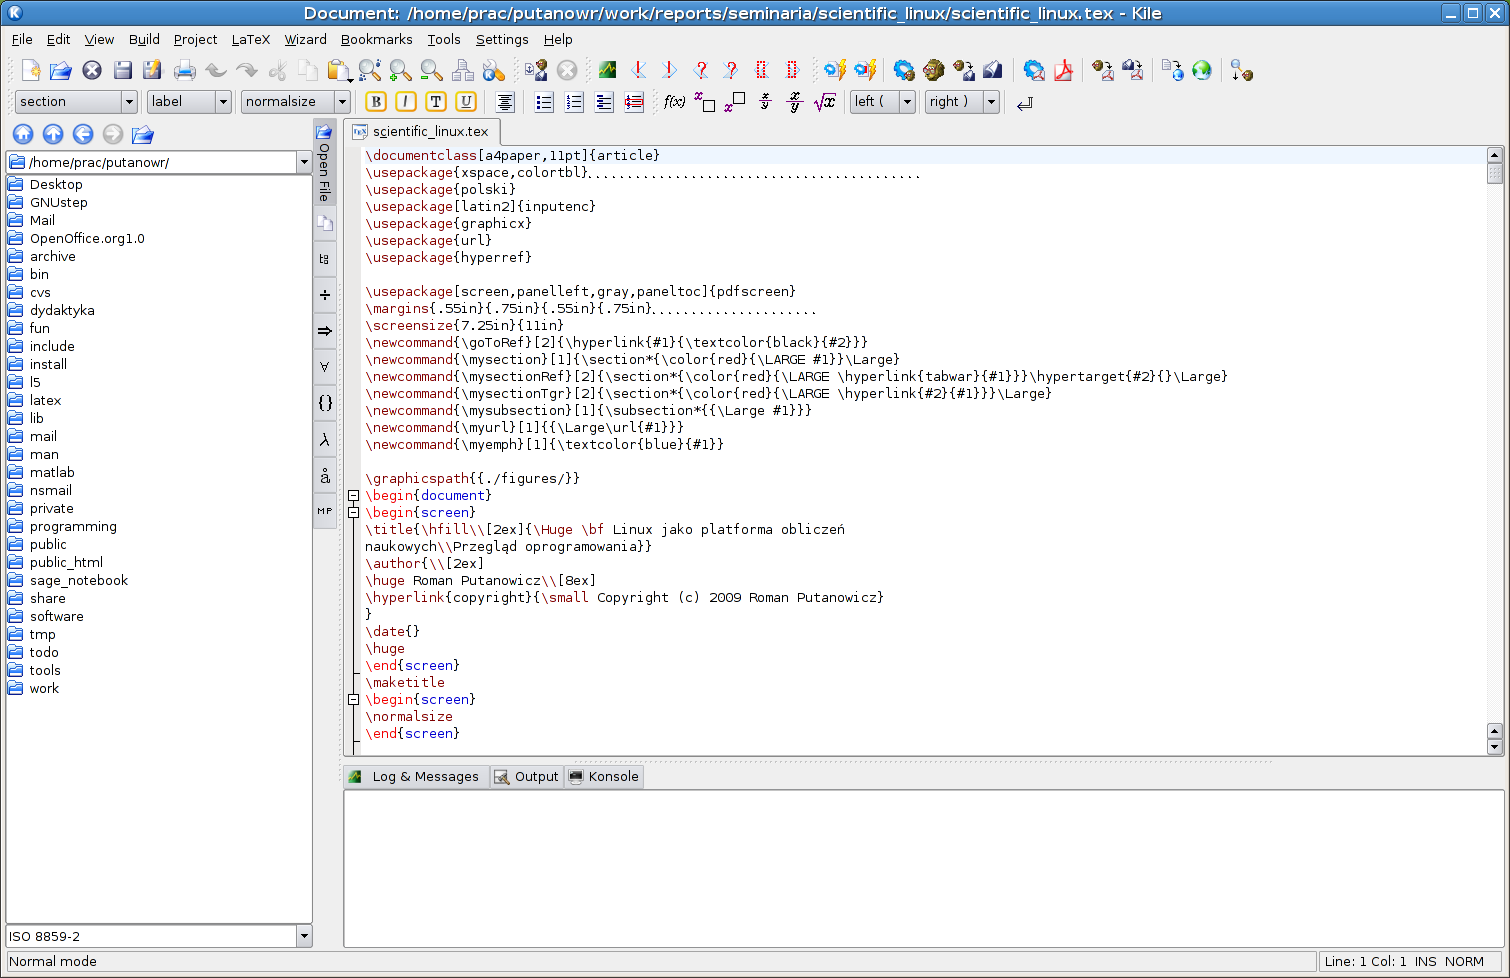Viewport: 1510px width, 978px height.
Task: Open the LaTeX menu
Action: 251,39
